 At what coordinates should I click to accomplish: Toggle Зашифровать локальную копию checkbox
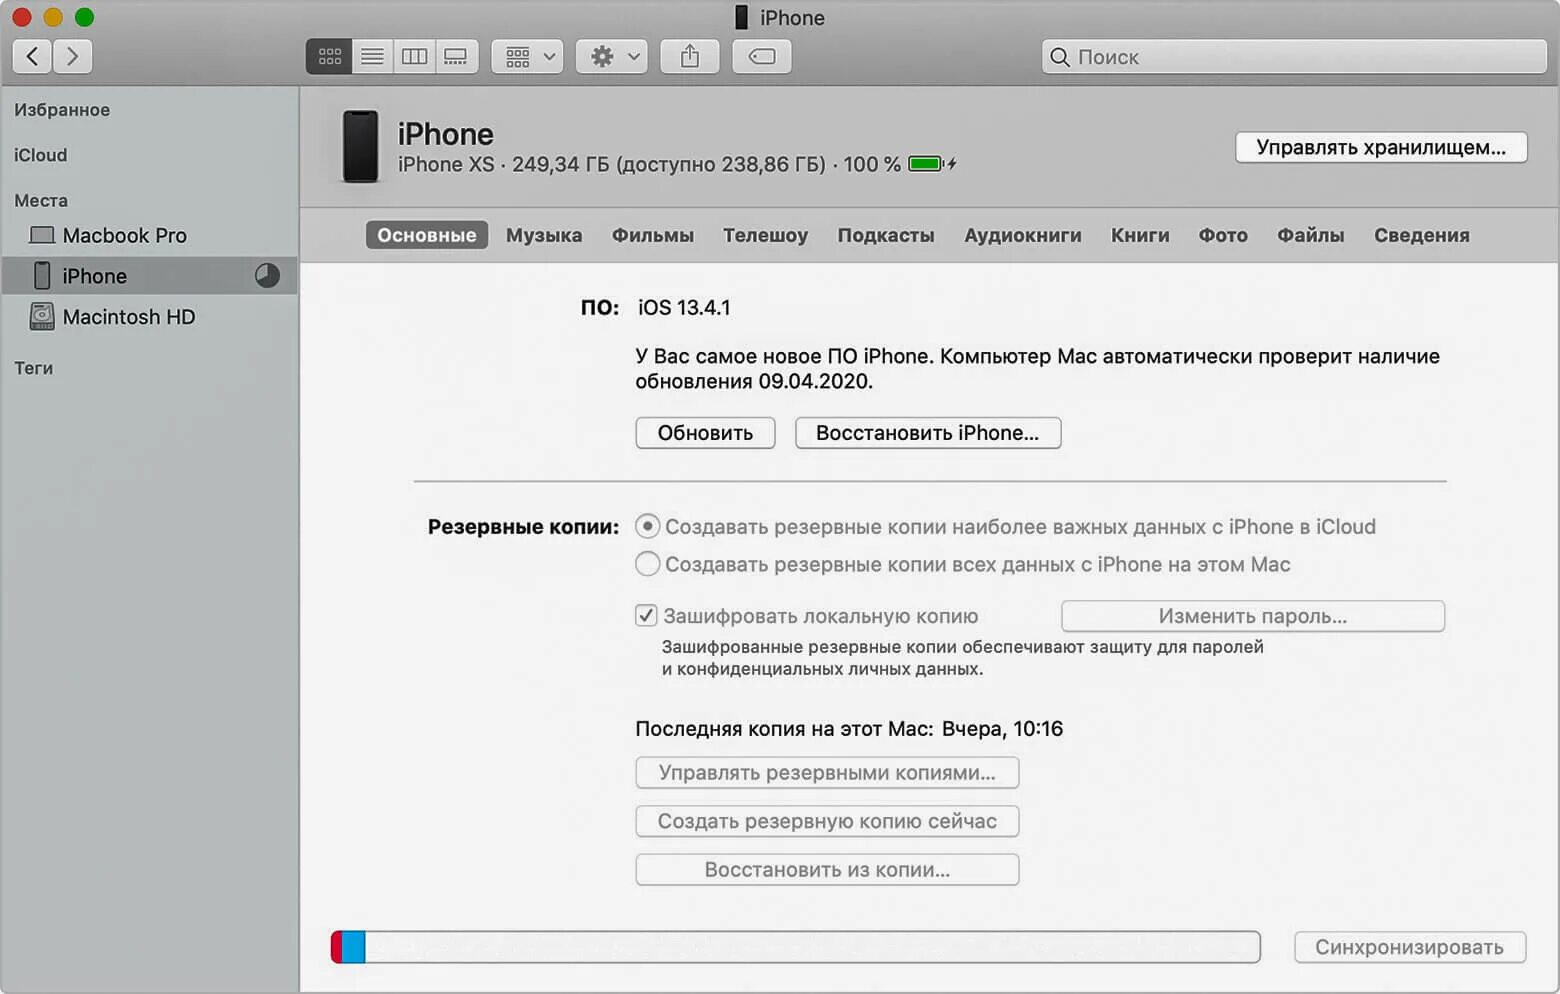647,616
